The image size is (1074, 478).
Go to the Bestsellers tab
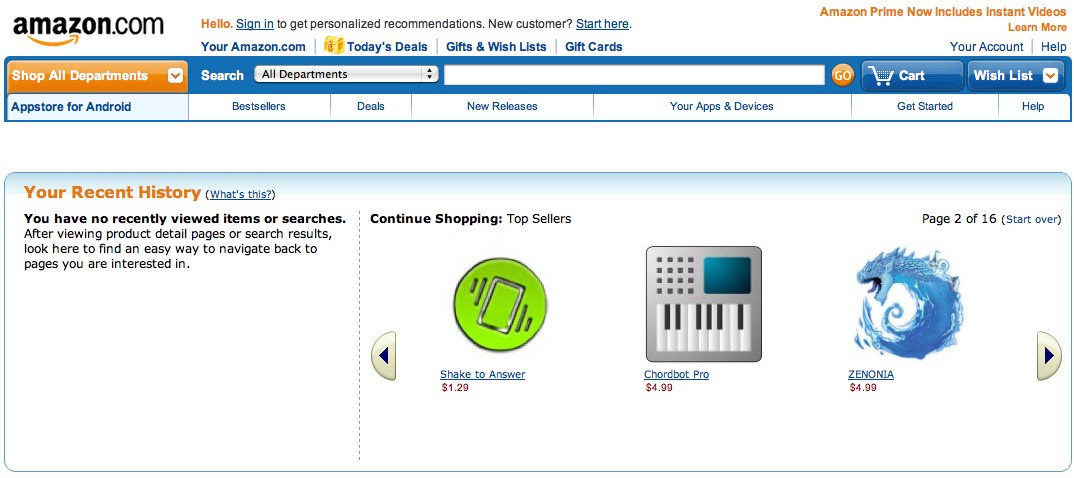coord(259,106)
